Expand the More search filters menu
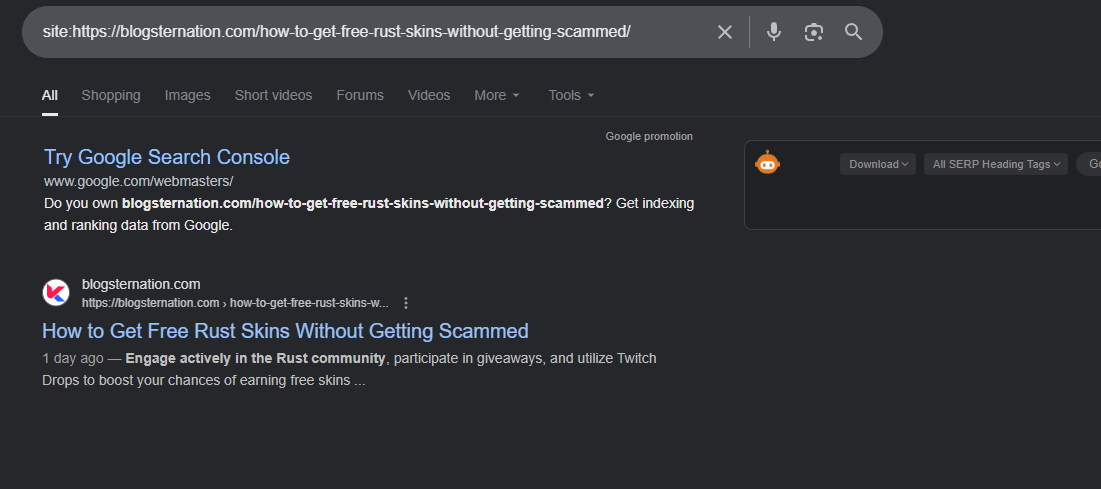1101x489 pixels. tap(497, 95)
